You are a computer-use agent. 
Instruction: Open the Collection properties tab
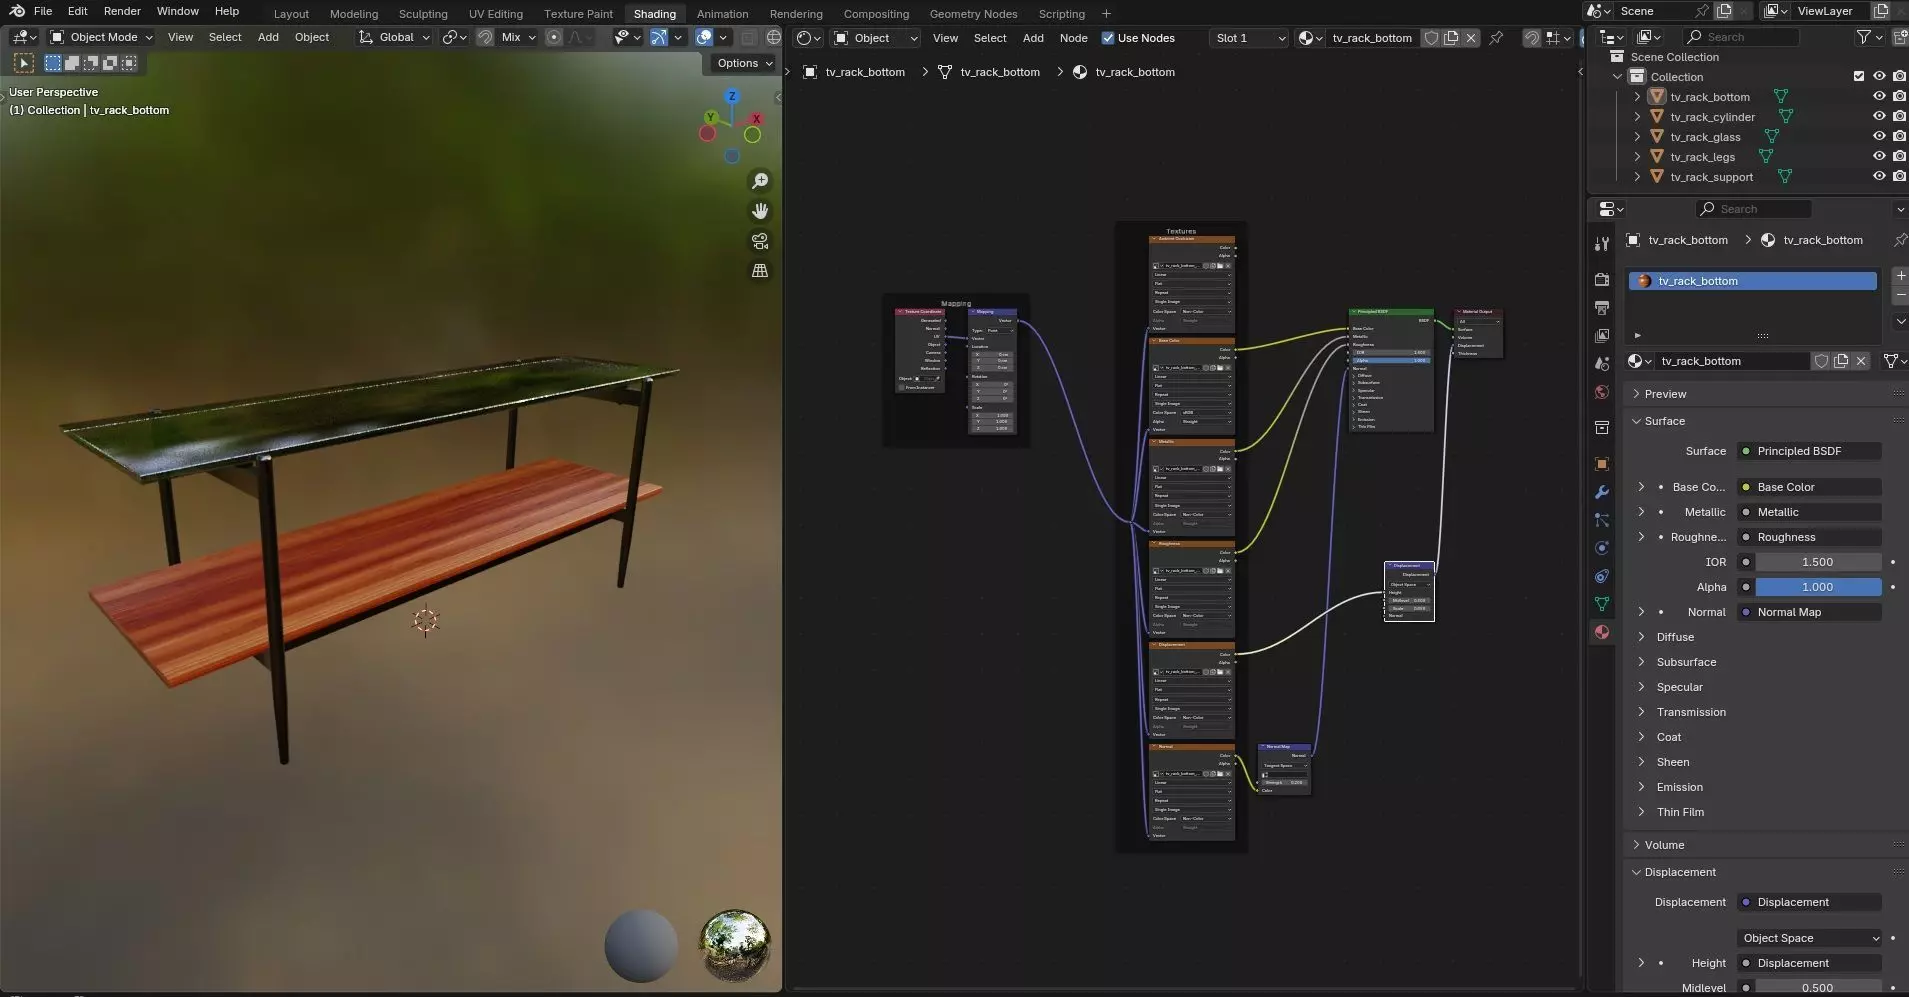(x=1602, y=428)
